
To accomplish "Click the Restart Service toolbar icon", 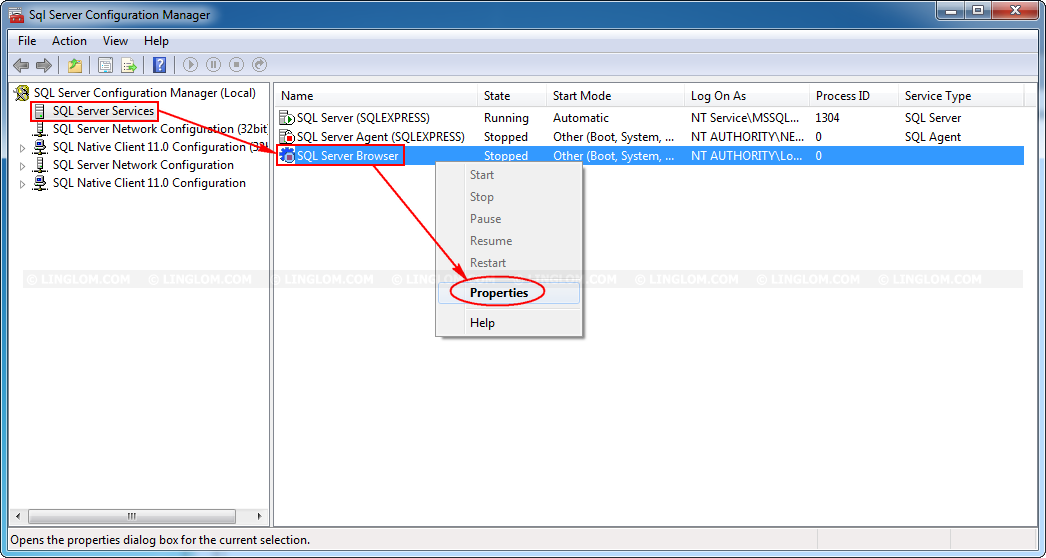I will [x=259, y=65].
